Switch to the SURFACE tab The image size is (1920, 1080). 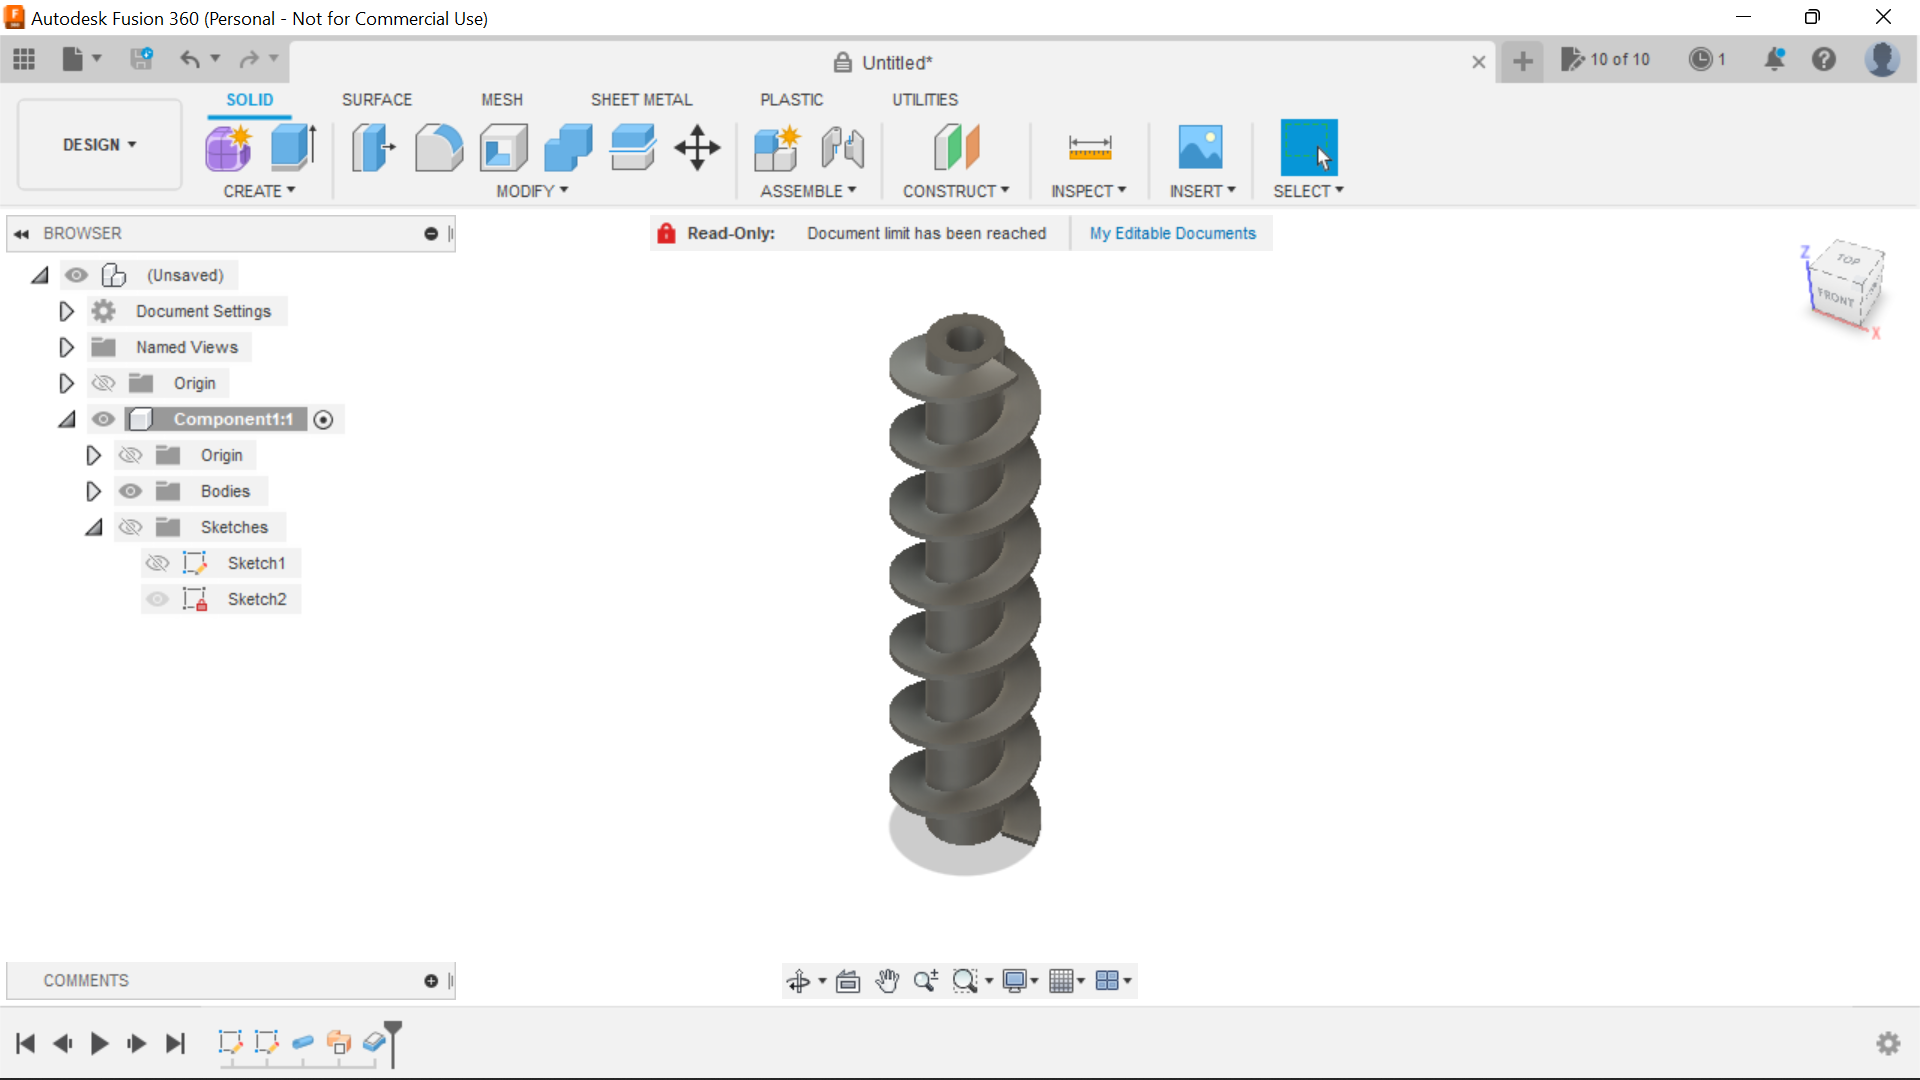pos(376,99)
